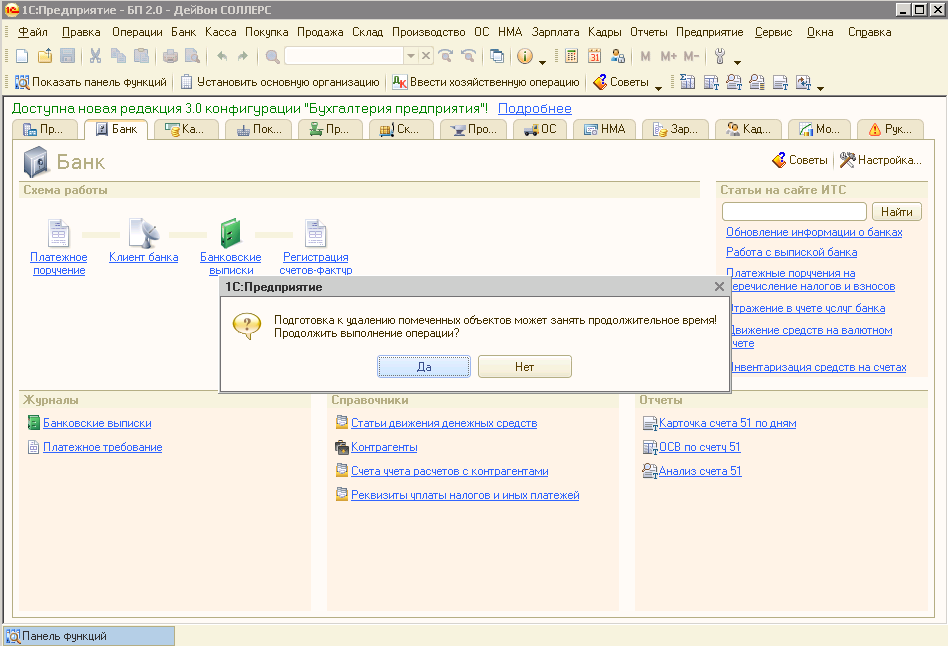
Task: Click the Find next icon
Action: (x=446, y=56)
